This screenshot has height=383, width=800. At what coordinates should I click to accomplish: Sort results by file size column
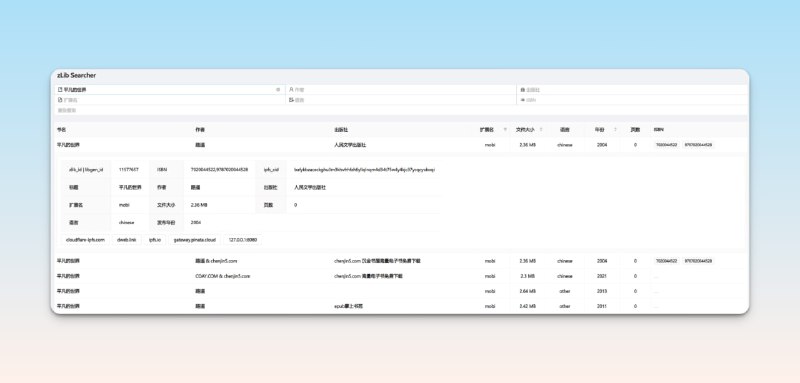[x=541, y=130]
